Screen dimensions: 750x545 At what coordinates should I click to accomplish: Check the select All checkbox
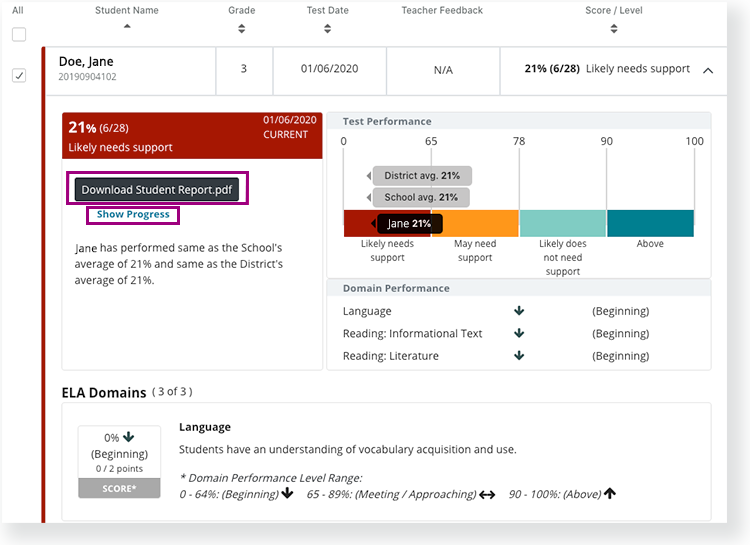19,34
